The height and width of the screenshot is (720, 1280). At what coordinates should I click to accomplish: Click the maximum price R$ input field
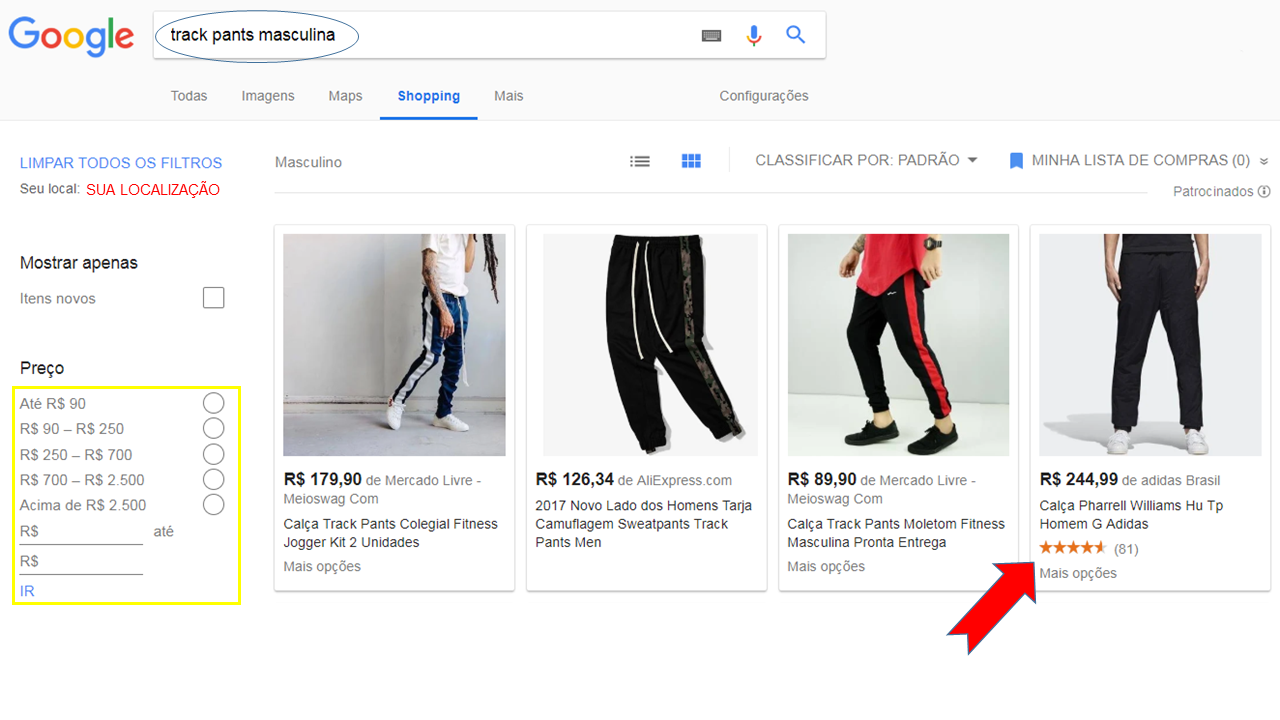point(81,562)
